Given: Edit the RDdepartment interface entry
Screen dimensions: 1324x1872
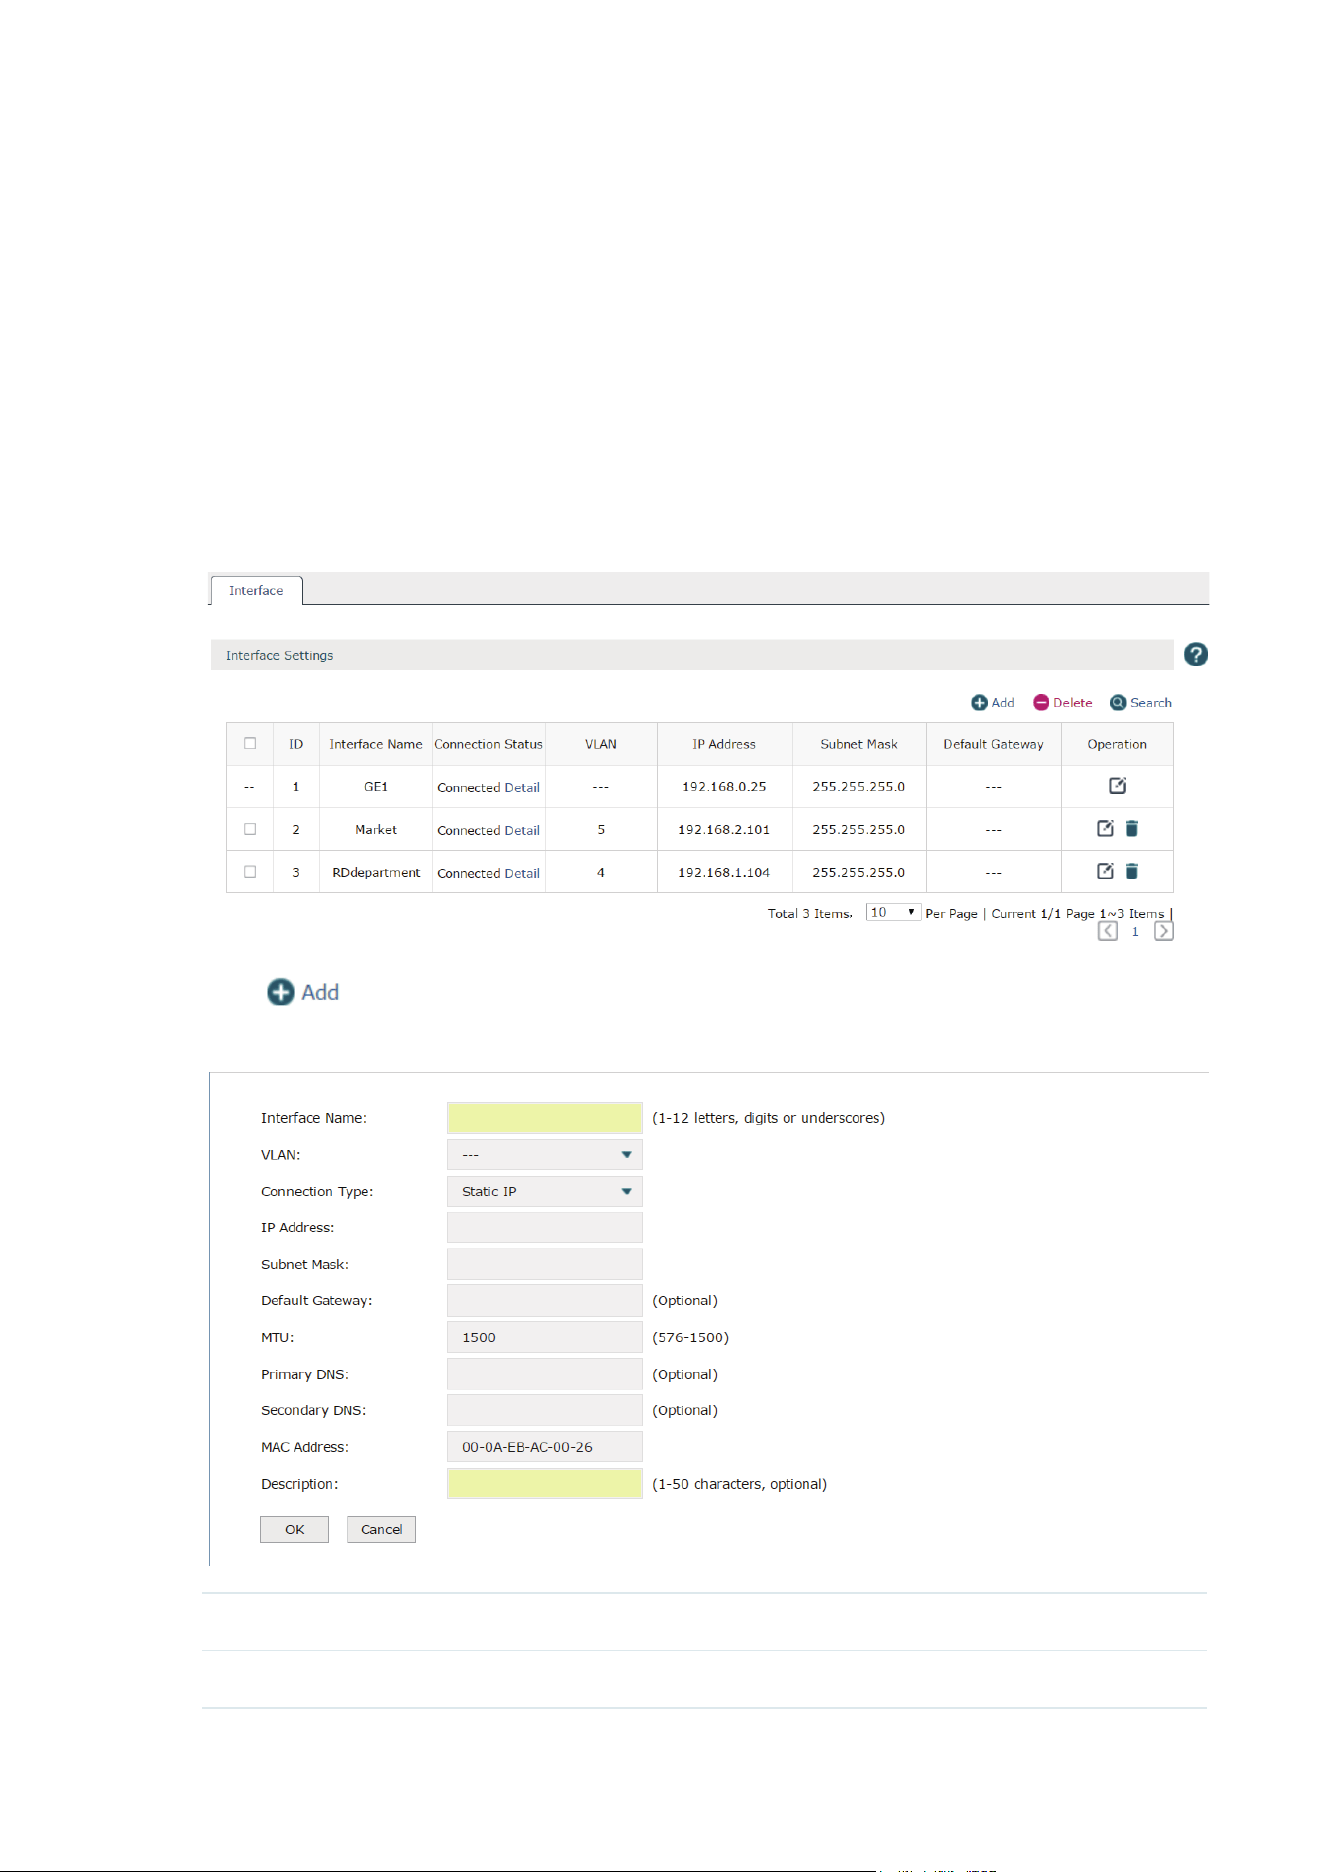Looking at the screenshot, I should click(x=1105, y=871).
